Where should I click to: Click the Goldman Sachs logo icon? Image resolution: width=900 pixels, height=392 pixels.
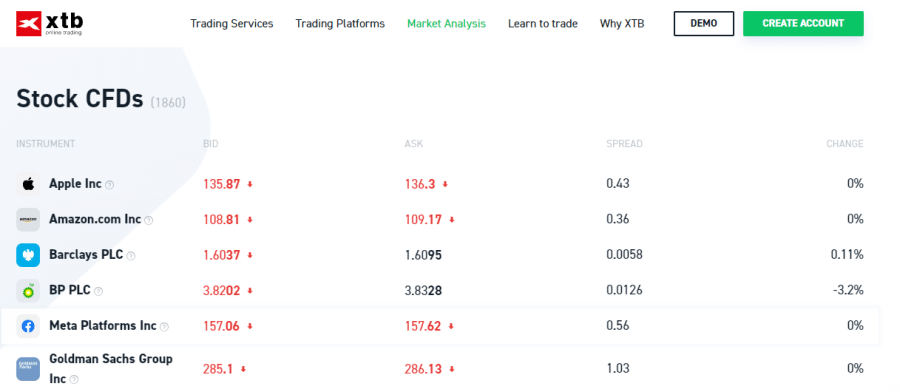pos(28,369)
